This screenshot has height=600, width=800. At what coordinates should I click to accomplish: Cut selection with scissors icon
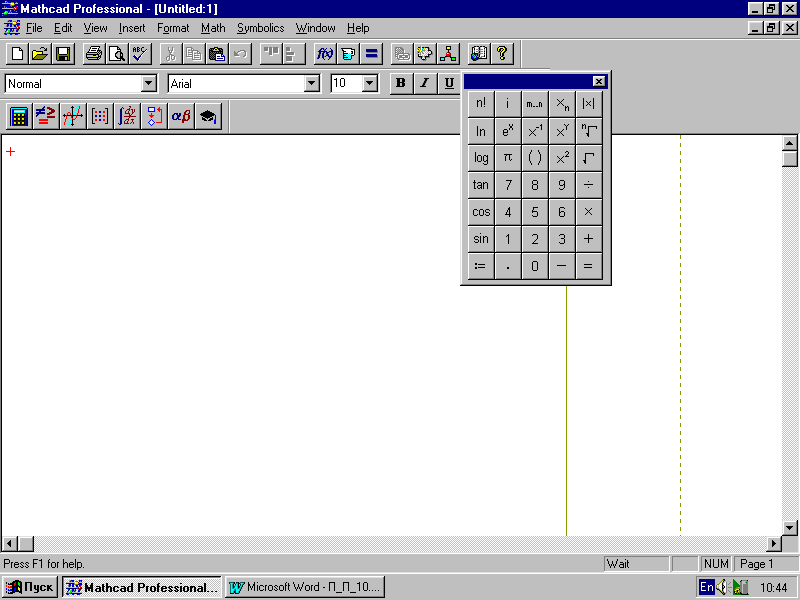(171, 54)
